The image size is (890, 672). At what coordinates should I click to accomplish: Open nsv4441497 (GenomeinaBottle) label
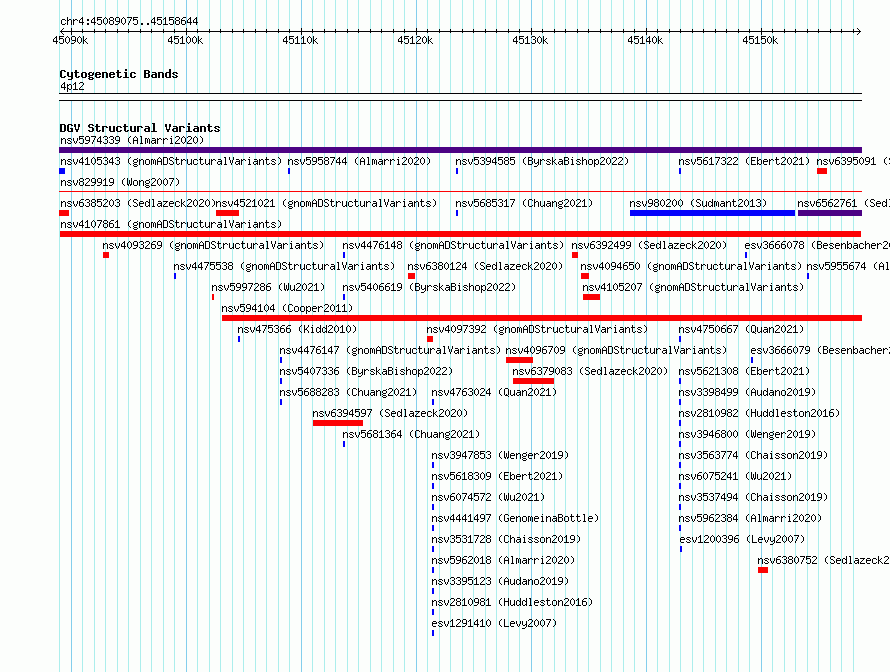515,518
